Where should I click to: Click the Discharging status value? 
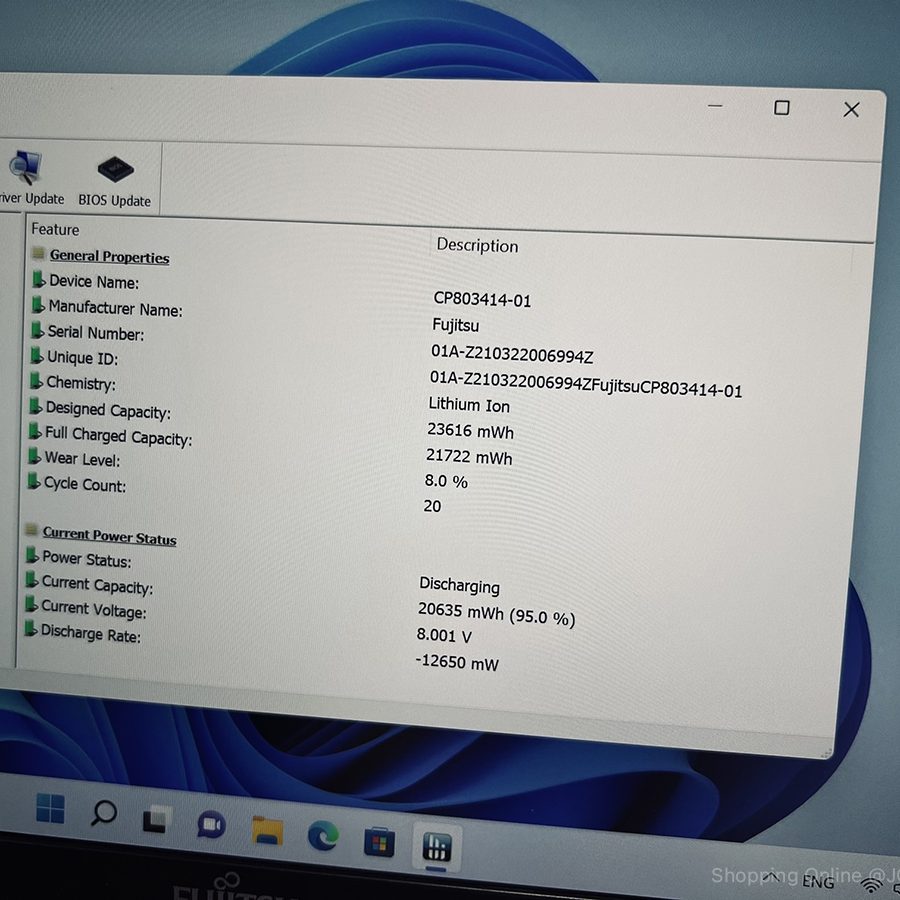point(460,585)
